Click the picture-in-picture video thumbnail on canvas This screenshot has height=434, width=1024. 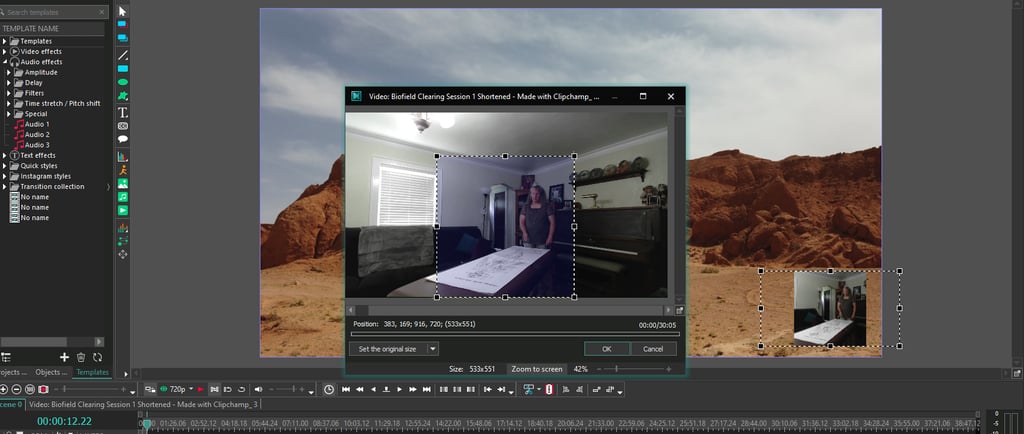pos(829,309)
